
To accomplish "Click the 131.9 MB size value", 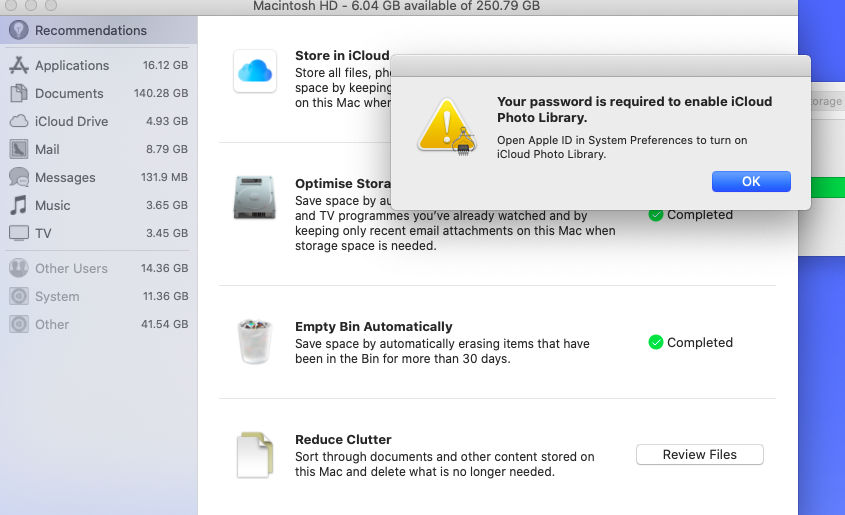I will [x=164, y=177].
